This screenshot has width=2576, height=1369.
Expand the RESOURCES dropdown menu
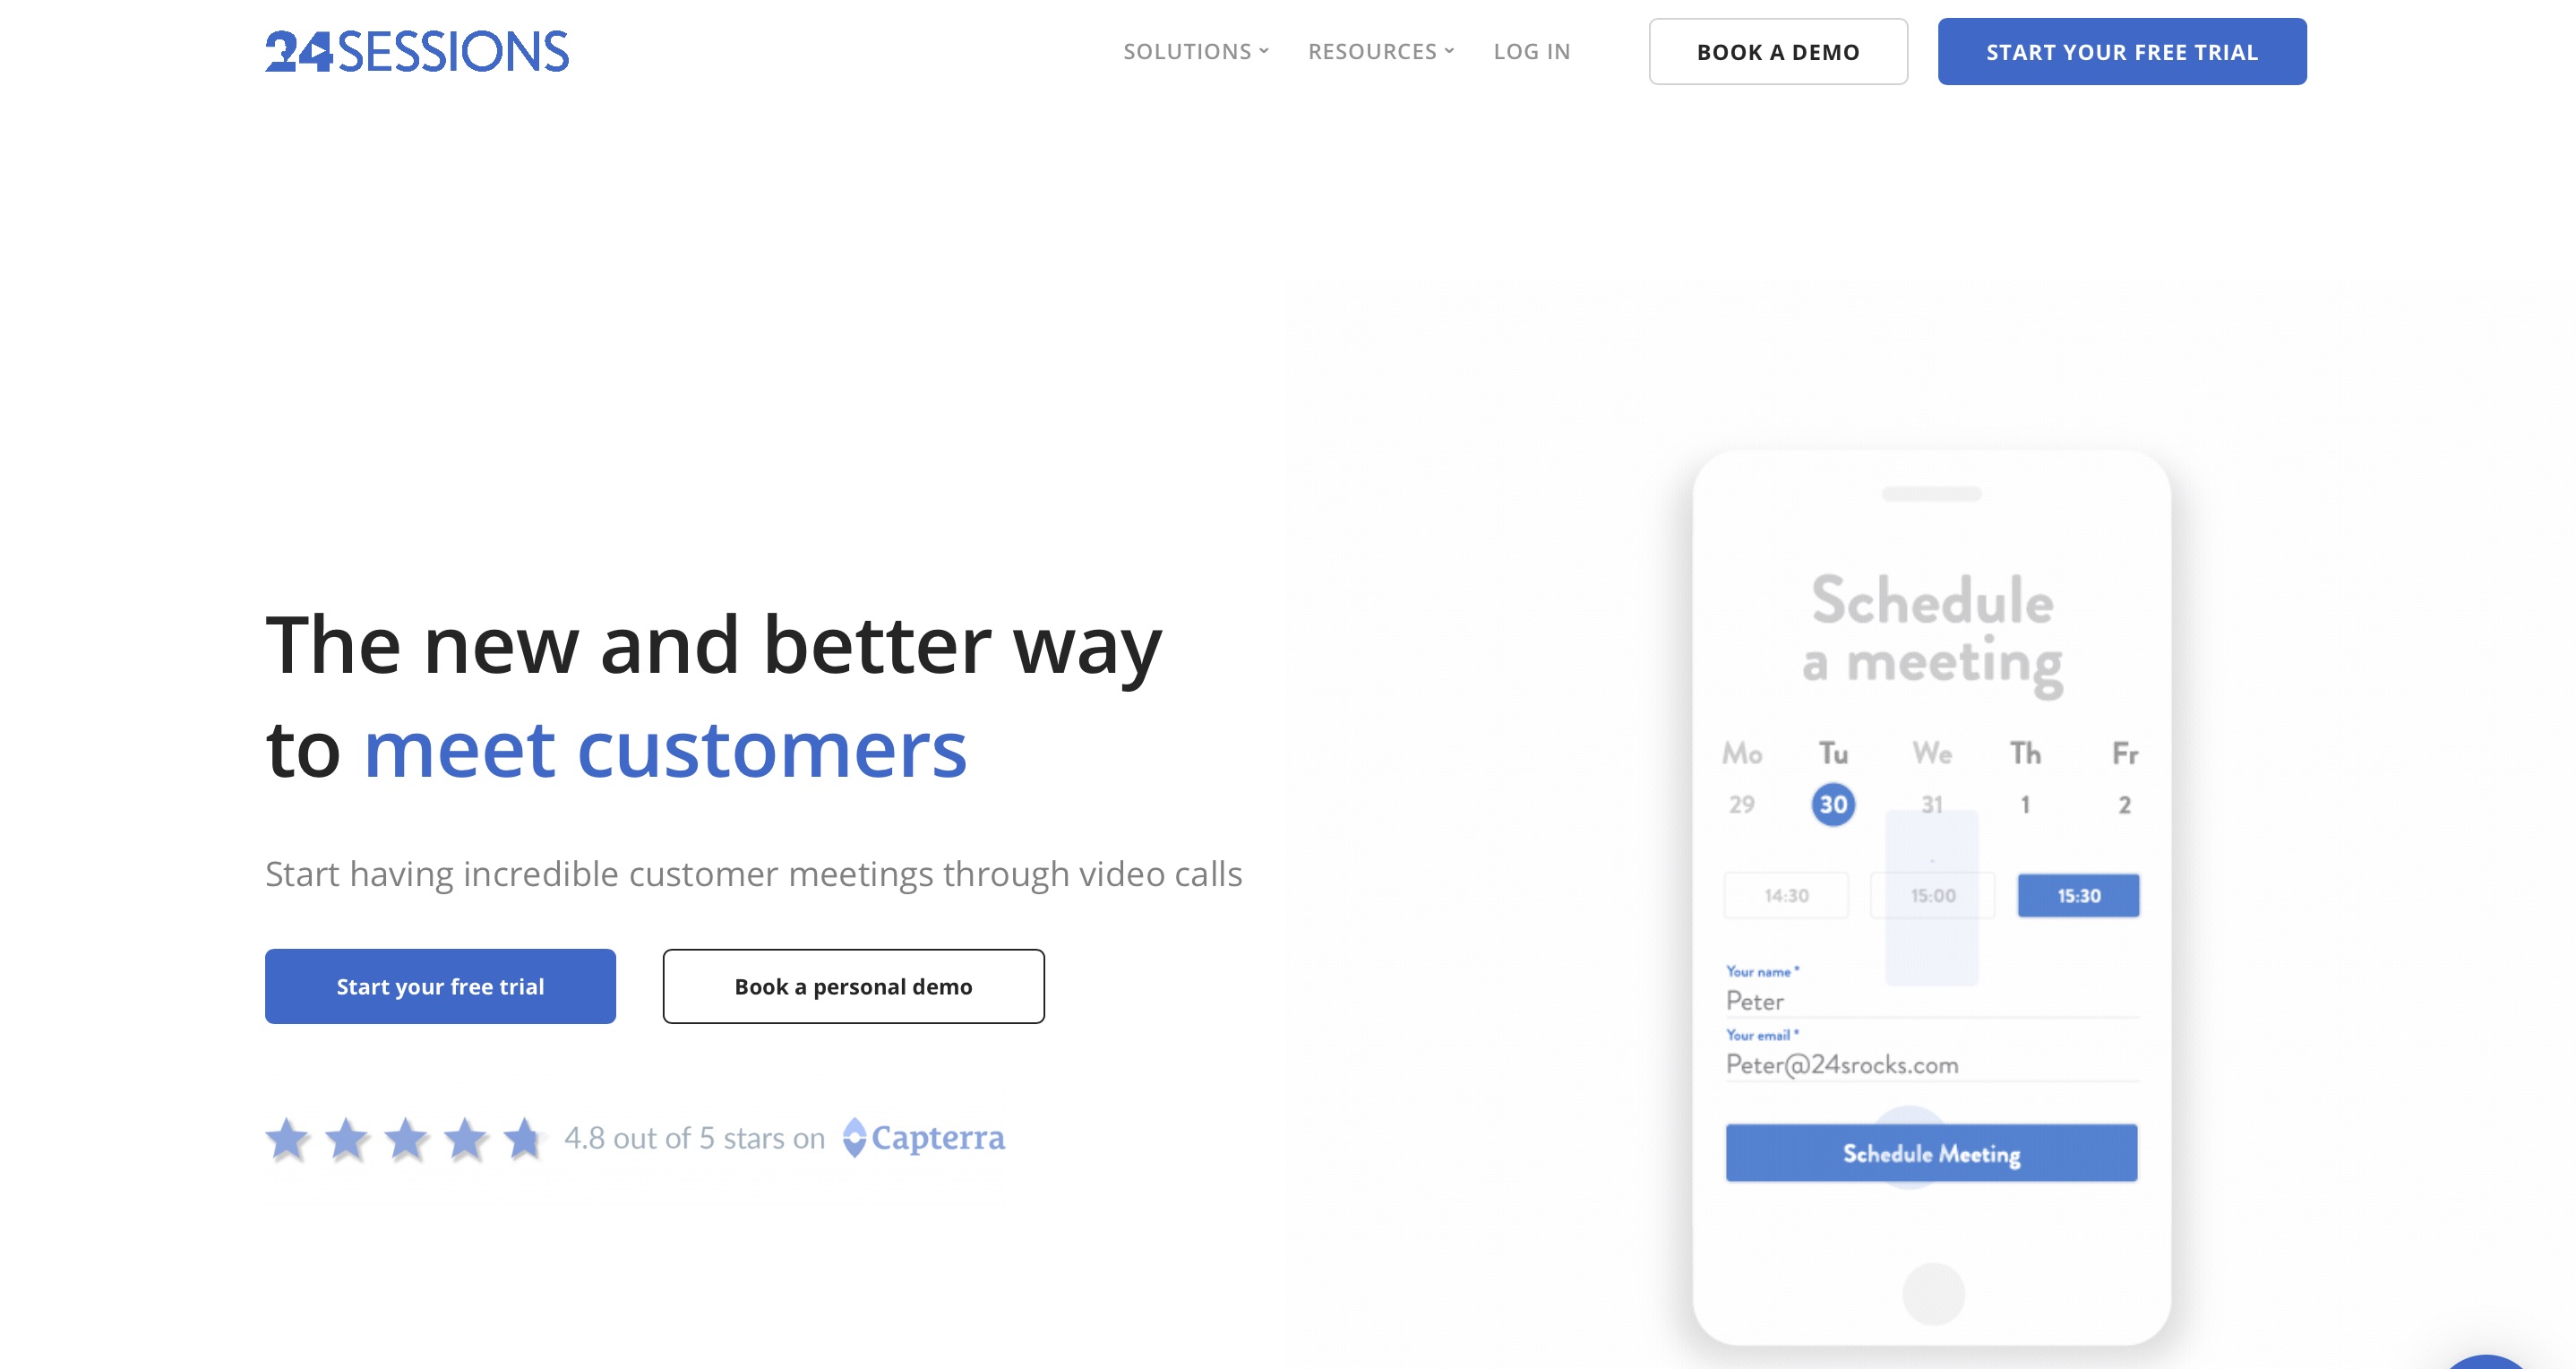[x=1384, y=51]
